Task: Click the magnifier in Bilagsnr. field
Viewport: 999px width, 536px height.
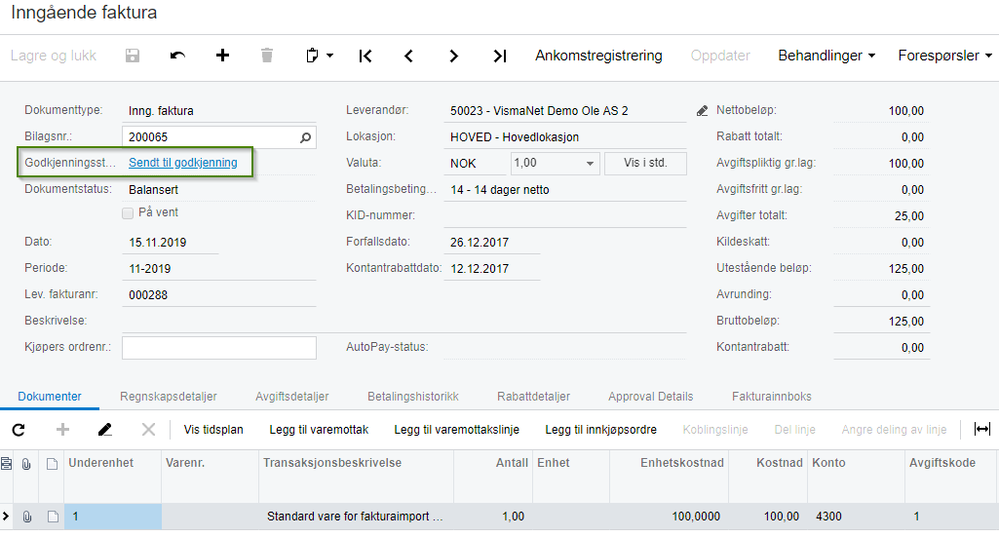Action: (306, 137)
